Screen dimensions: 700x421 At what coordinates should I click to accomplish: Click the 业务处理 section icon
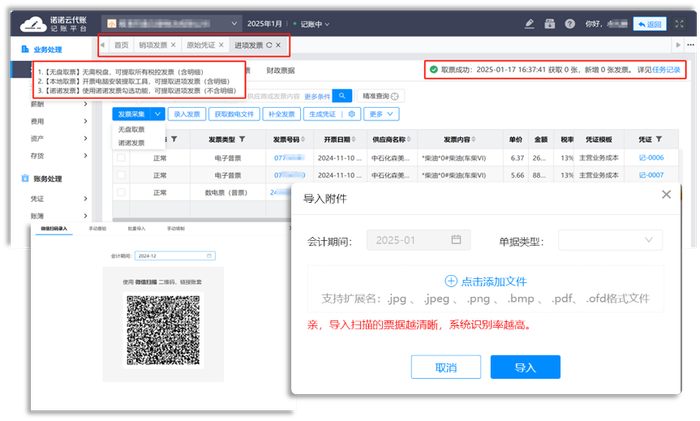(x=25, y=49)
